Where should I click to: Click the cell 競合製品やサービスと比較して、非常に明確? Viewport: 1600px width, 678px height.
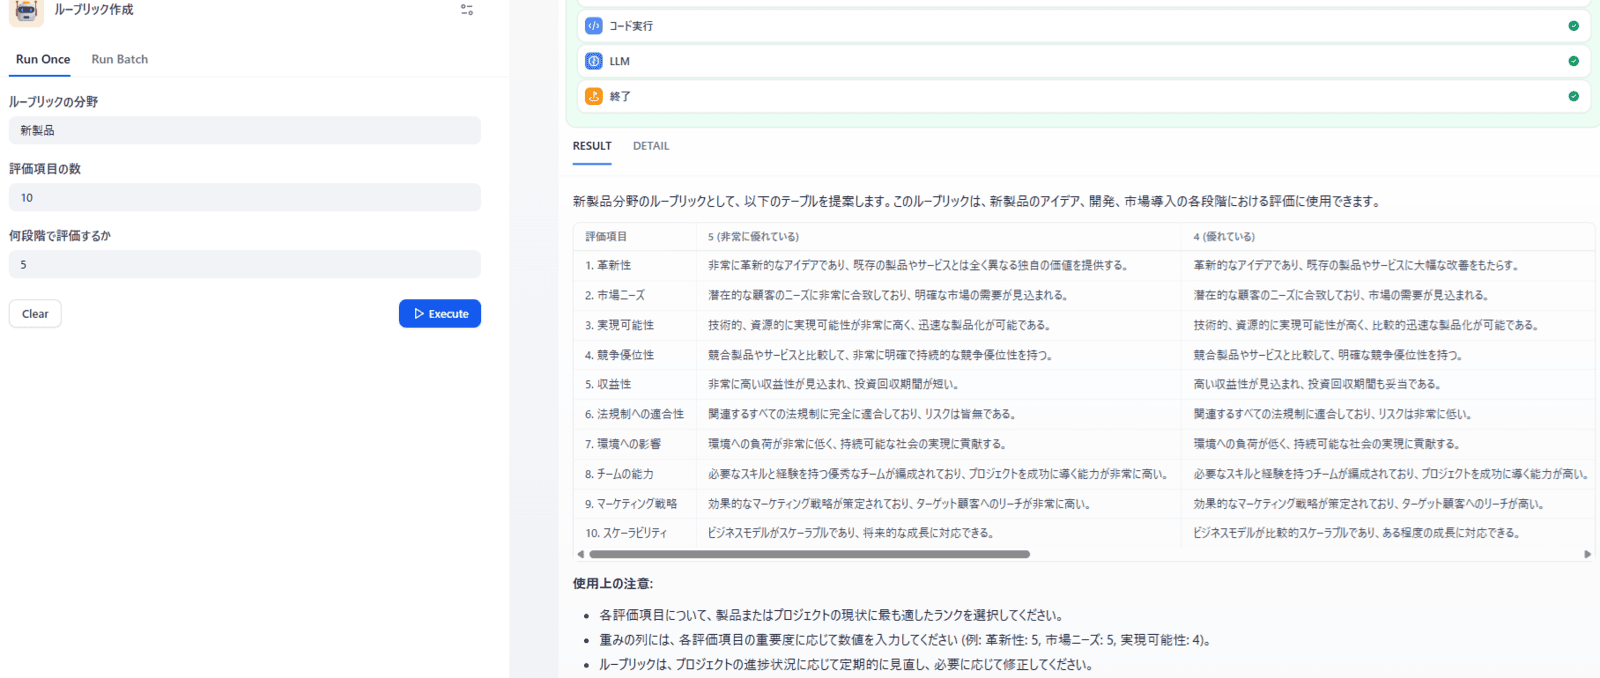click(880, 355)
